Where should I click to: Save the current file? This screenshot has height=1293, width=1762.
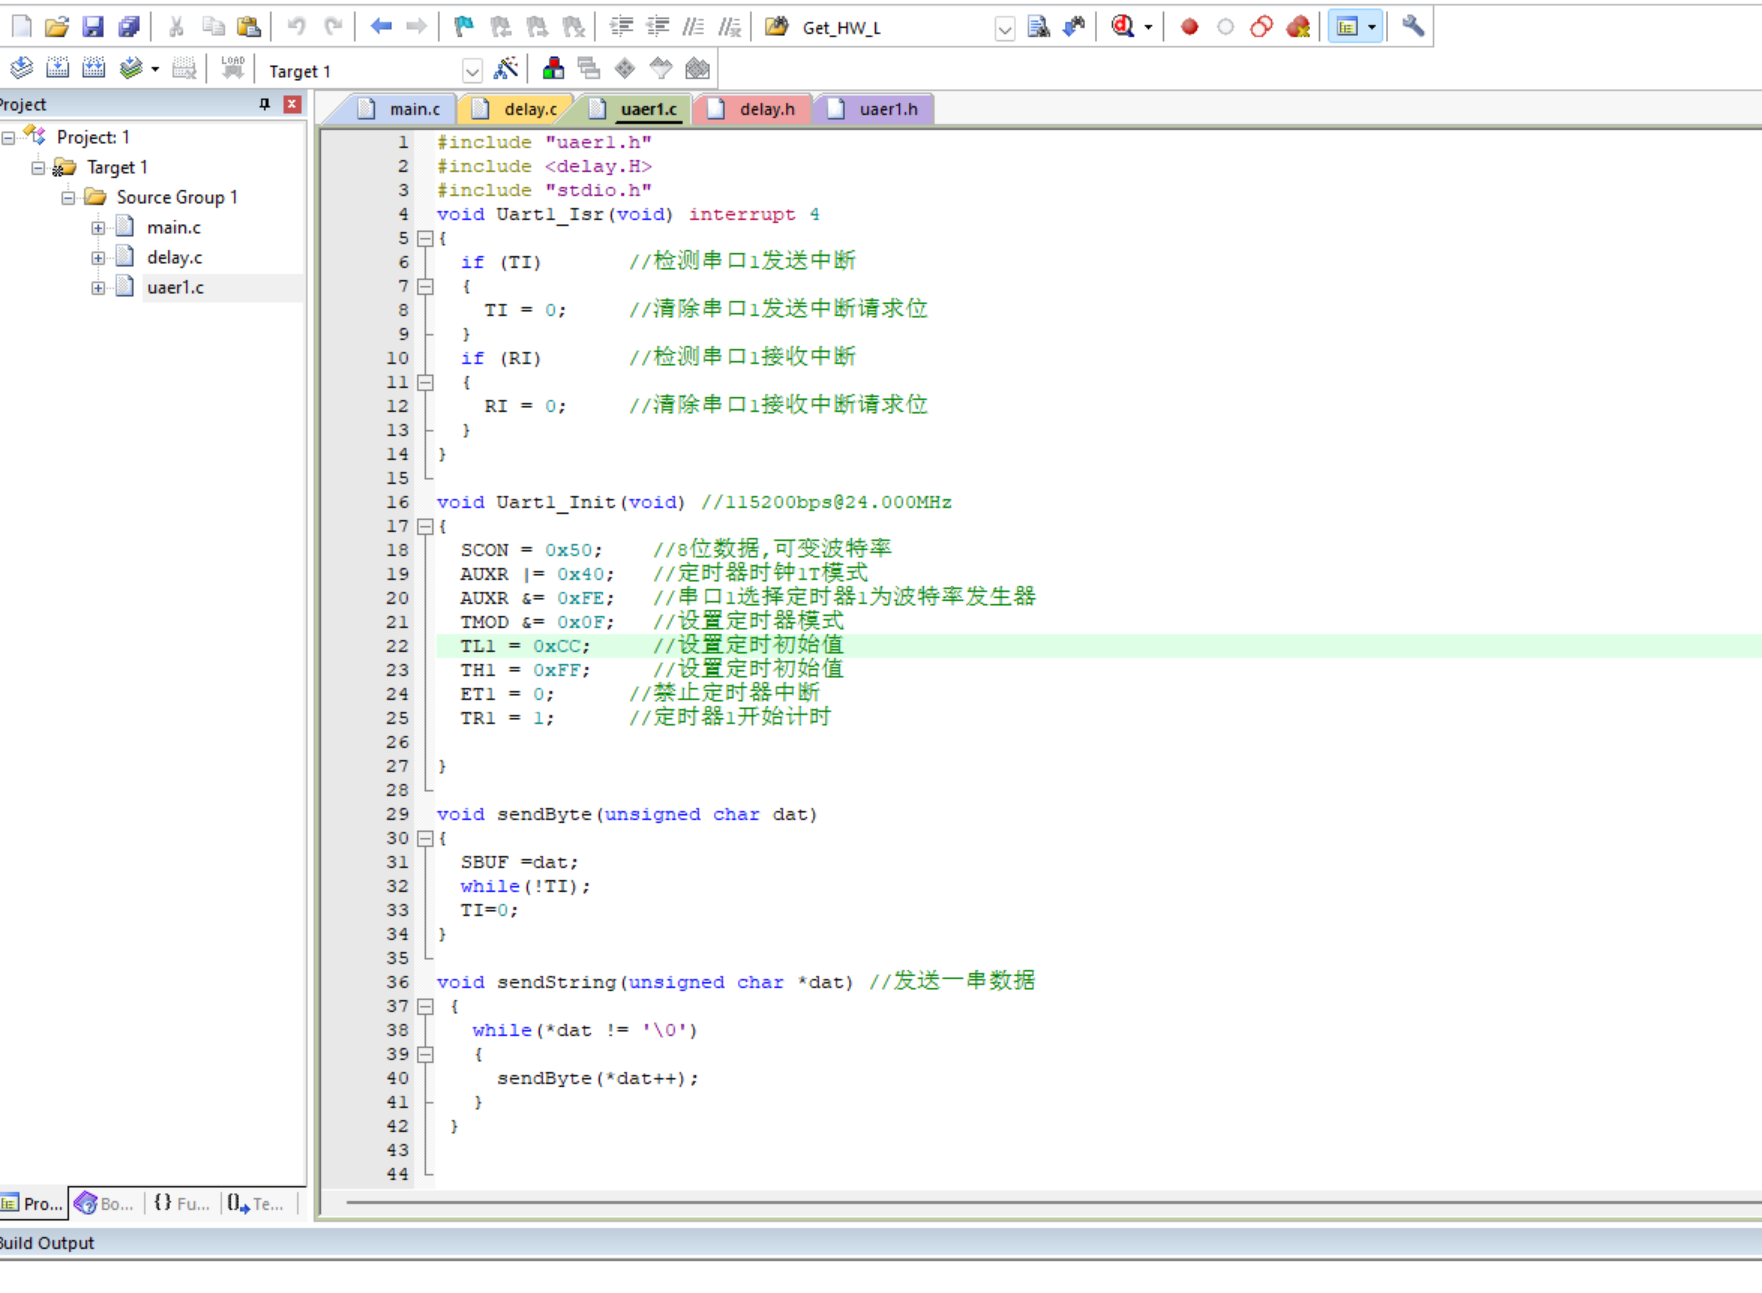[x=93, y=27]
